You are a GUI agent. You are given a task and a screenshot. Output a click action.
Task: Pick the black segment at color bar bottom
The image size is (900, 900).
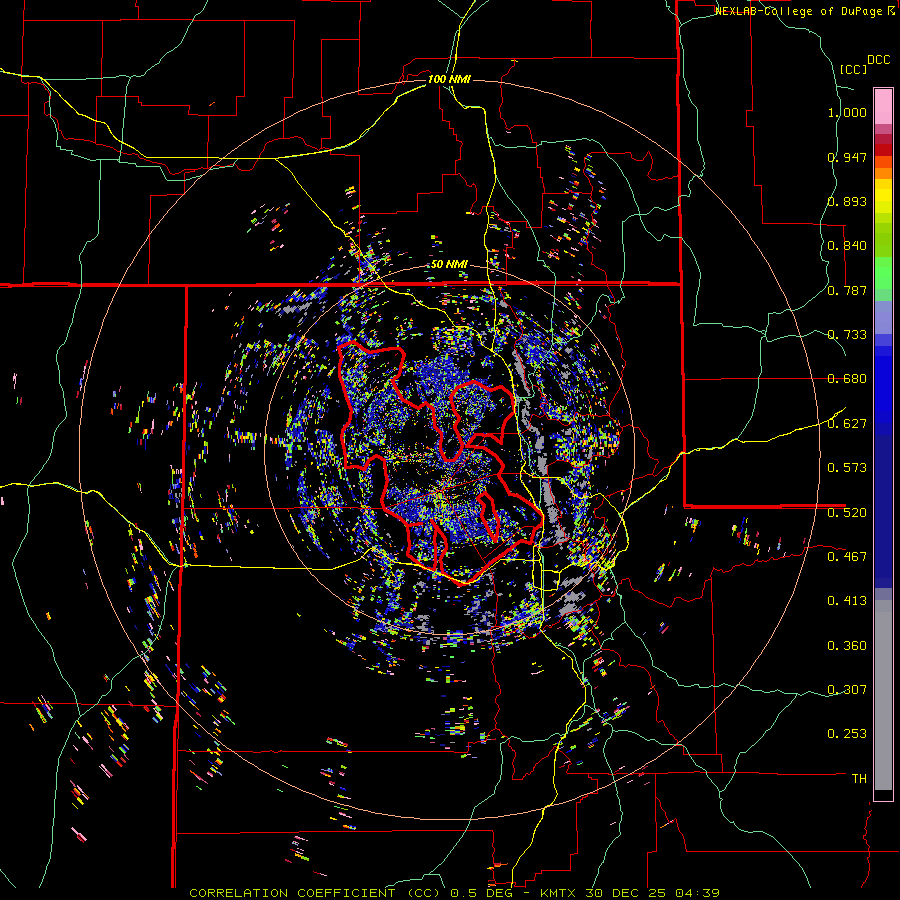(x=883, y=795)
